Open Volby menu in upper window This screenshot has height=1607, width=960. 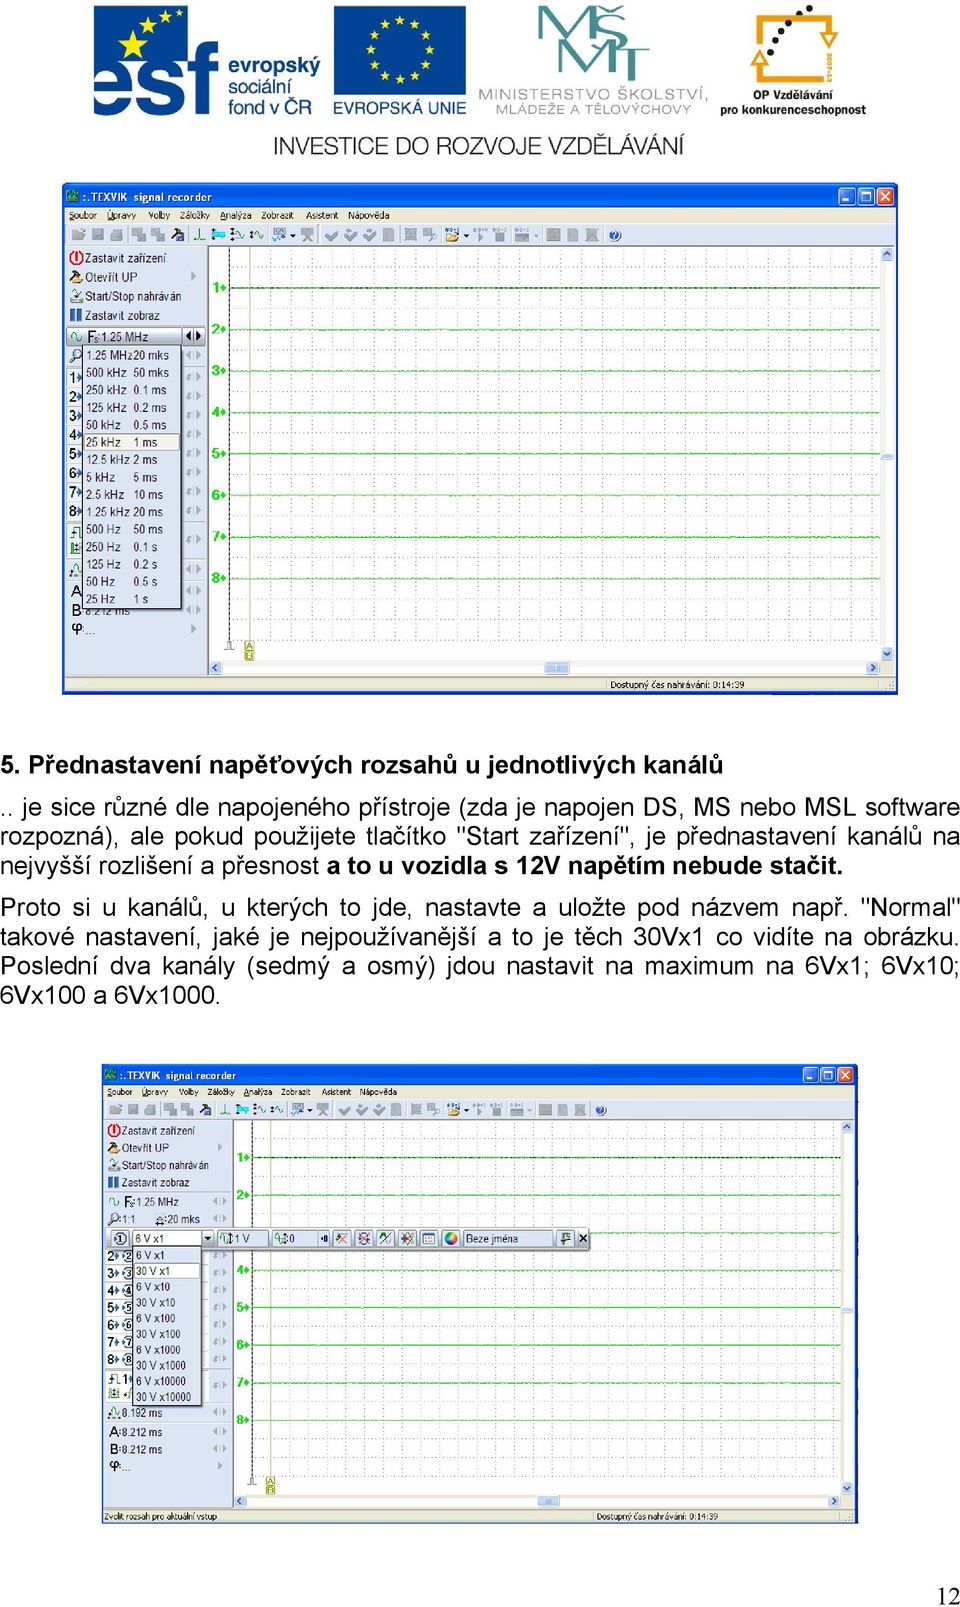point(159,215)
